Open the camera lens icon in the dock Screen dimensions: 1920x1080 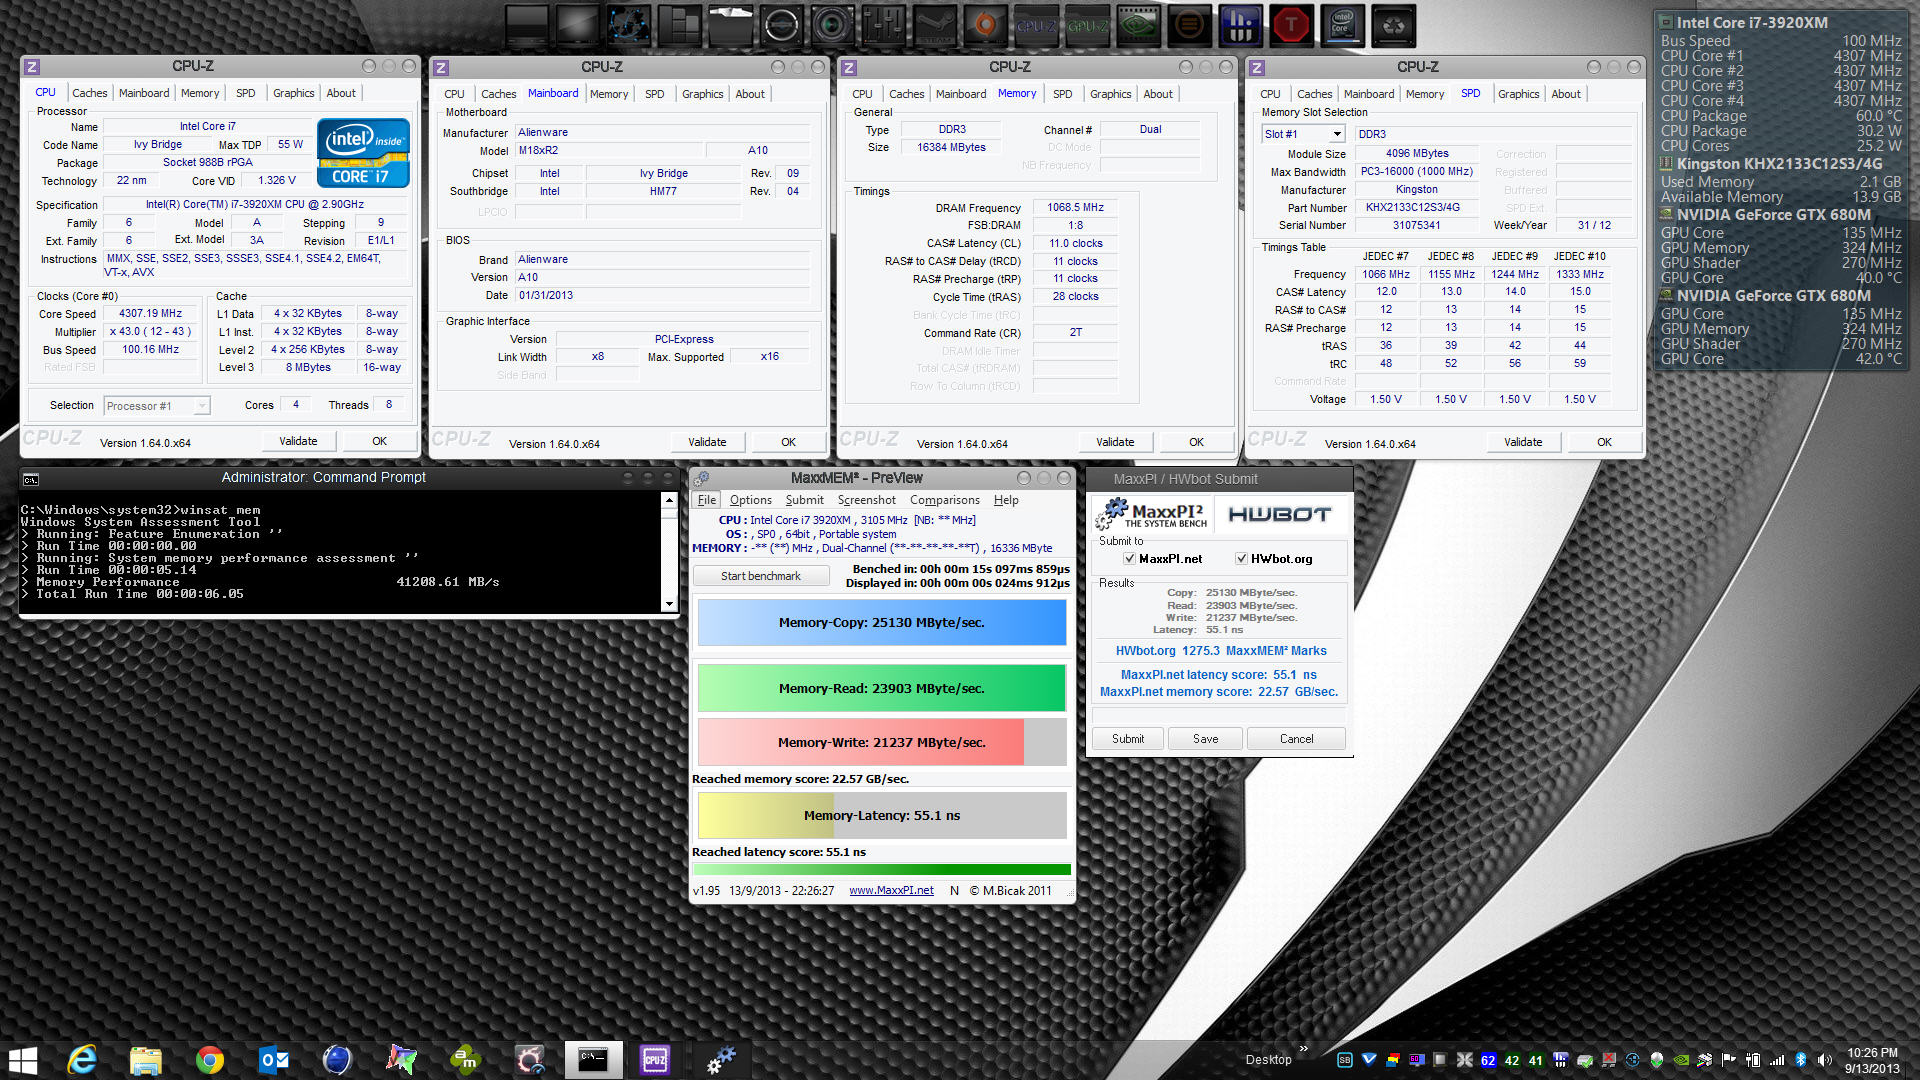tap(832, 26)
